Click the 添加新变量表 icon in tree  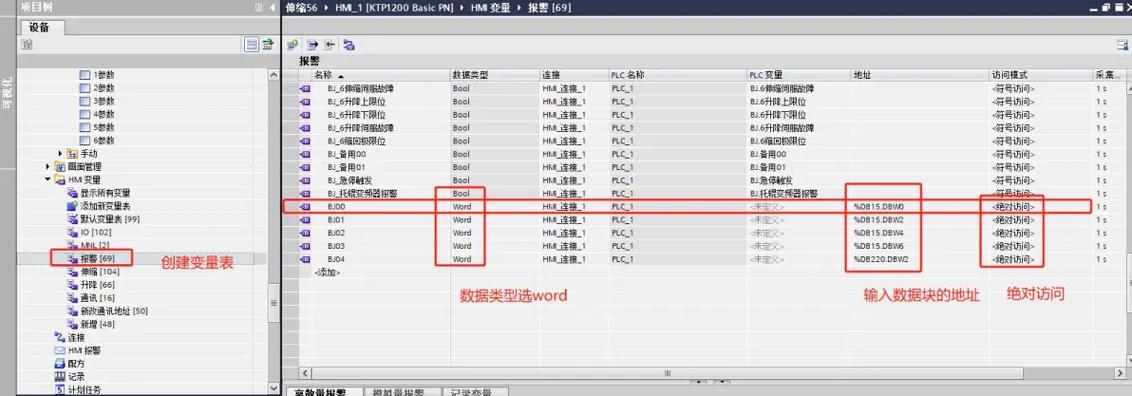72,206
